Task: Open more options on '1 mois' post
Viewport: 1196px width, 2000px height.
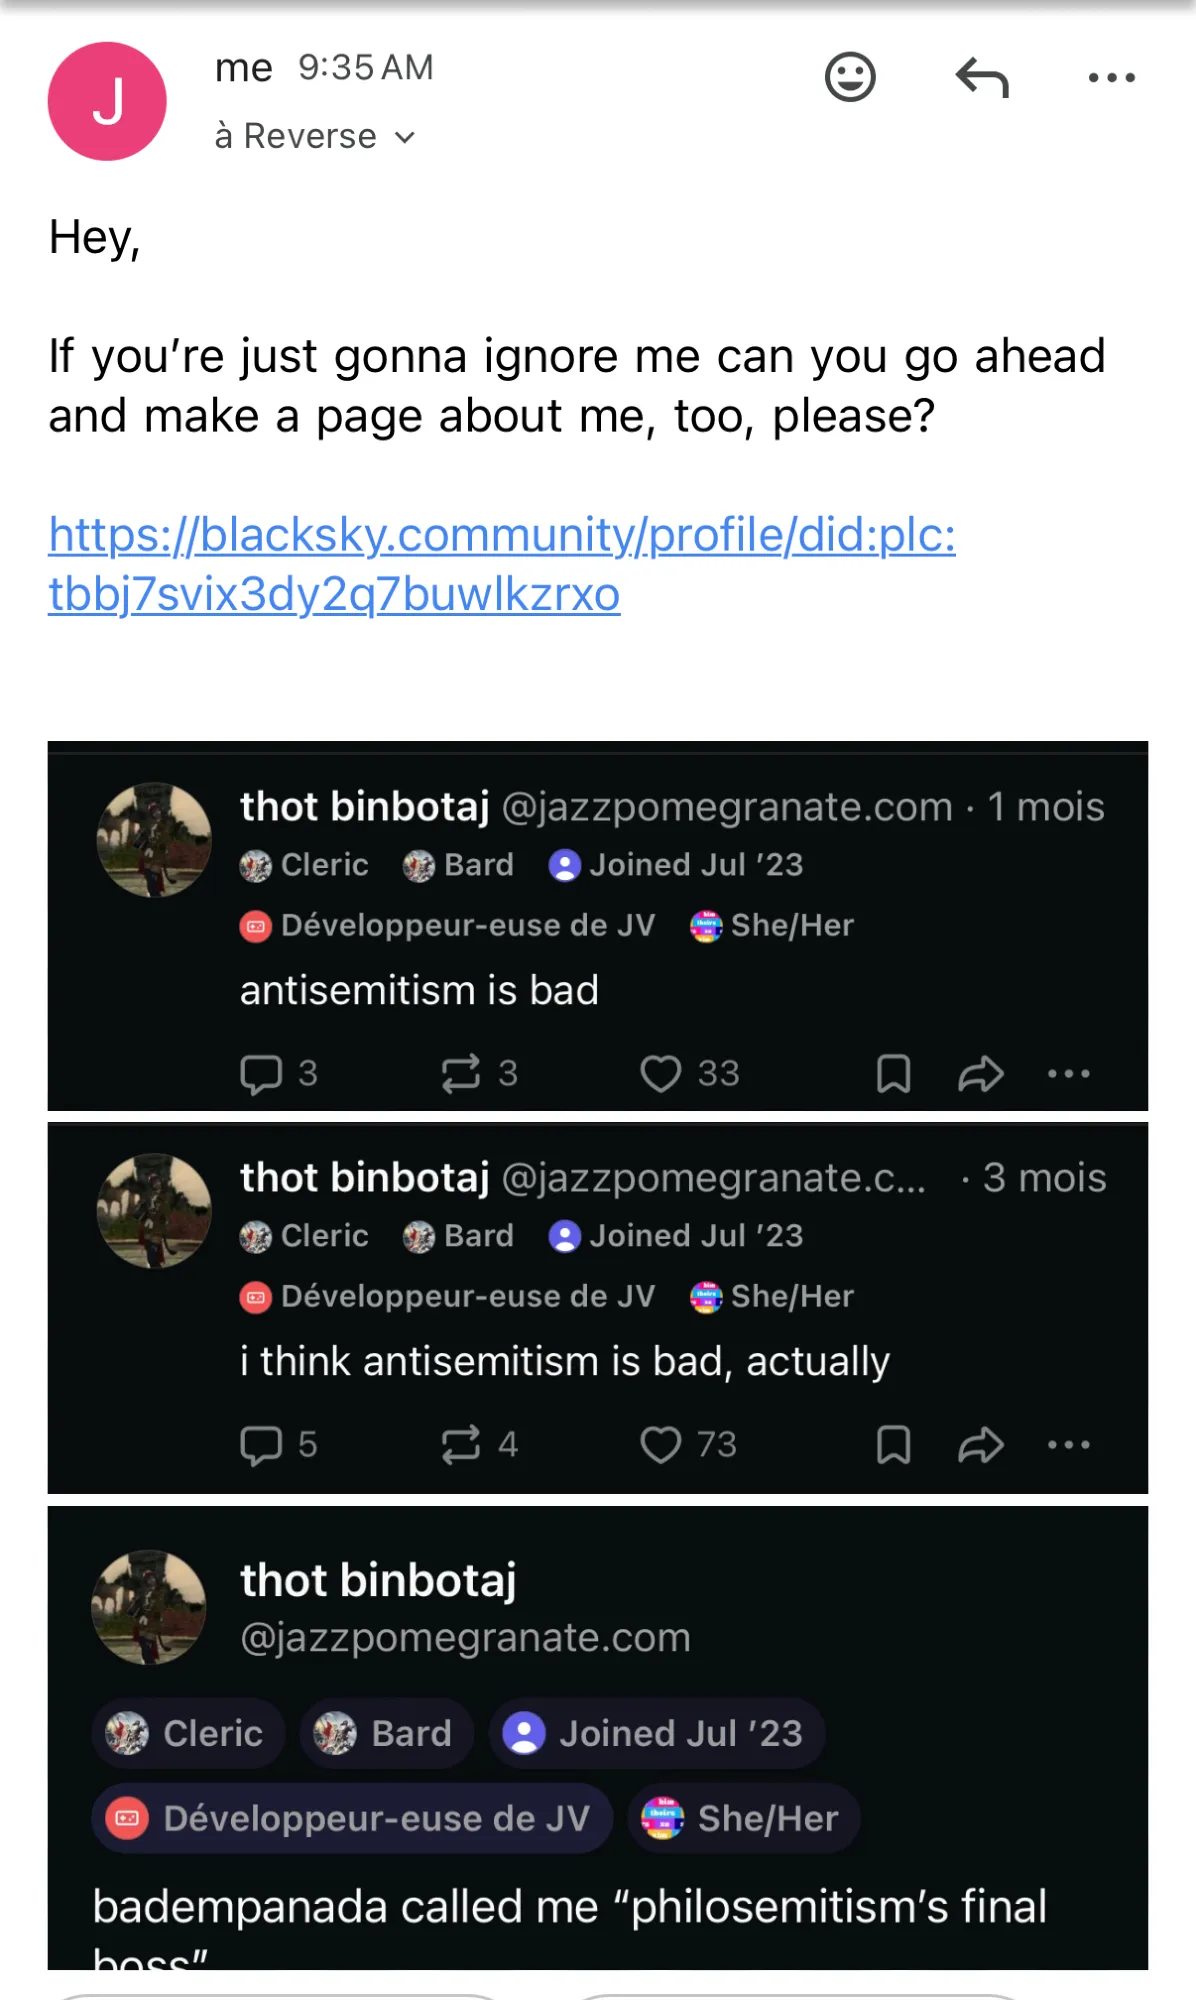Action: tap(1068, 1074)
